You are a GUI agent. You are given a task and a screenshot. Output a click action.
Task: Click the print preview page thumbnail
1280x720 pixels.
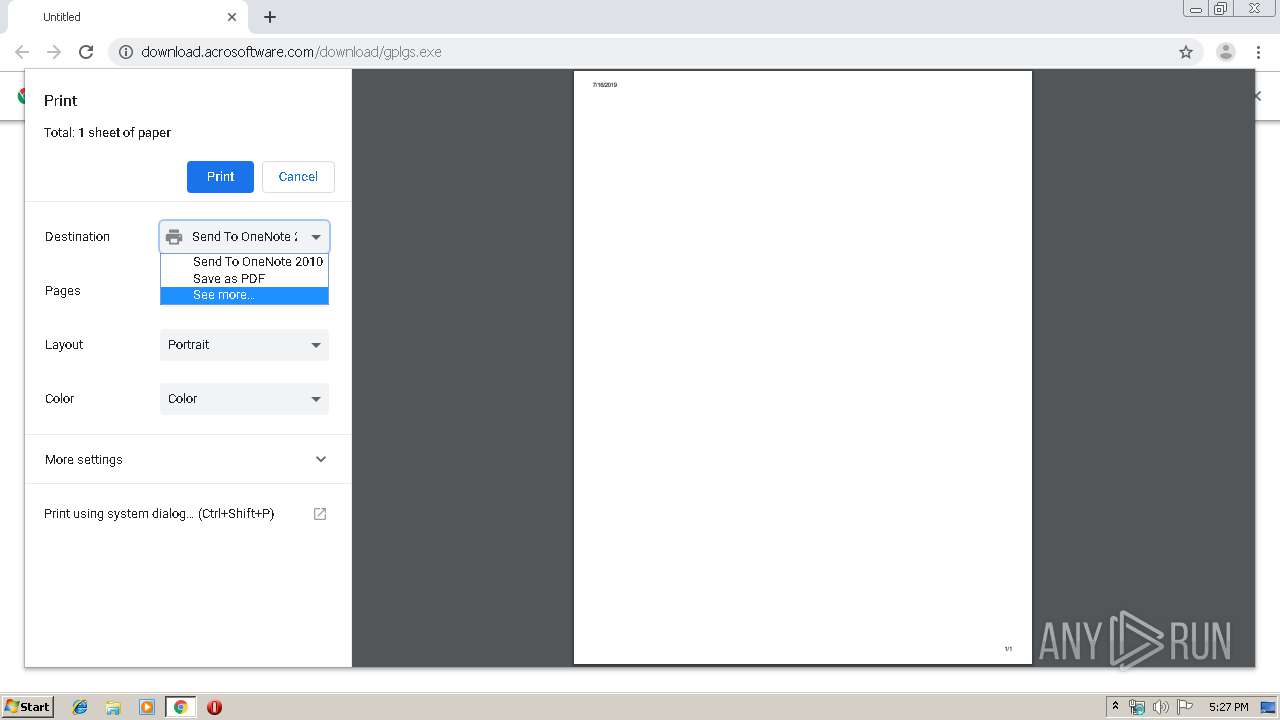[x=803, y=367]
